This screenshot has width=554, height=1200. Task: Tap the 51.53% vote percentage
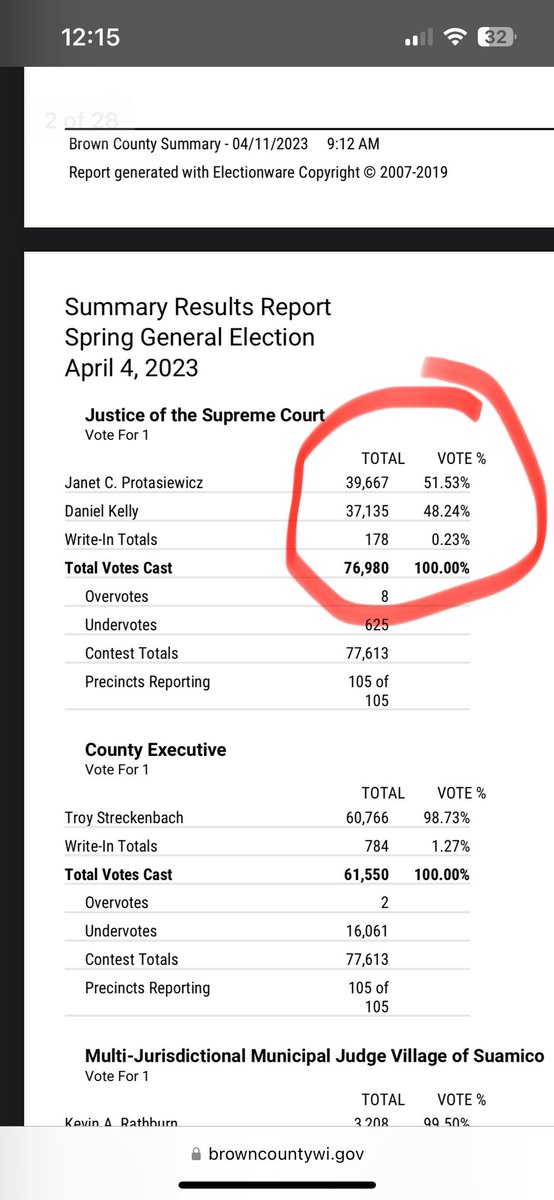(447, 483)
